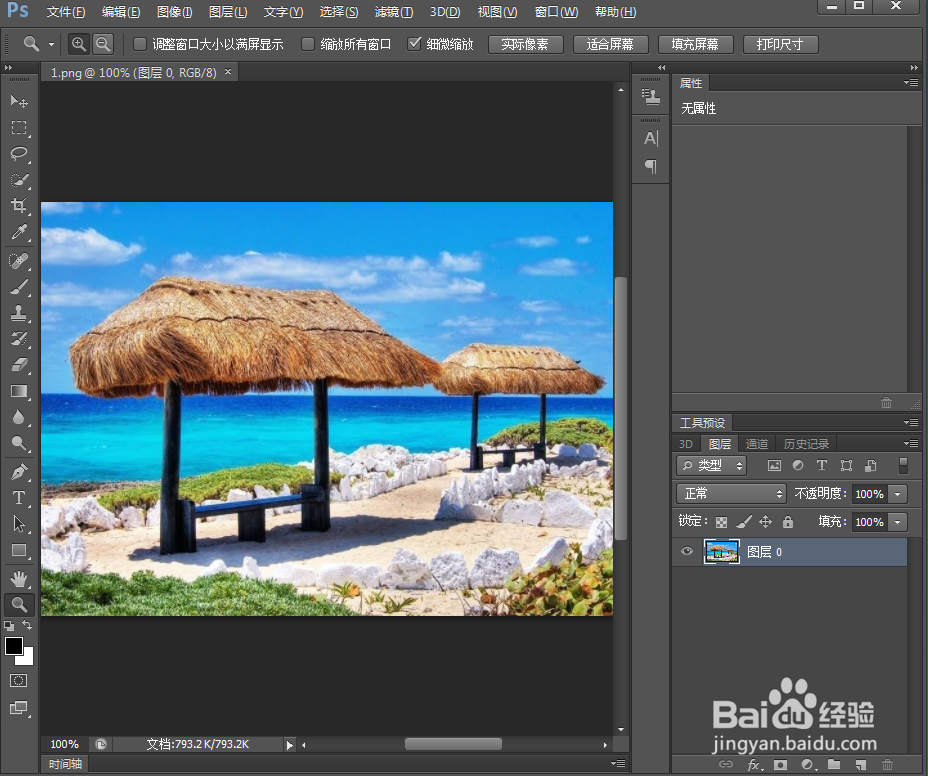Screen dimensions: 928x776
Task: Select the Rectangular Marquee tool
Action: tap(19, 128)
